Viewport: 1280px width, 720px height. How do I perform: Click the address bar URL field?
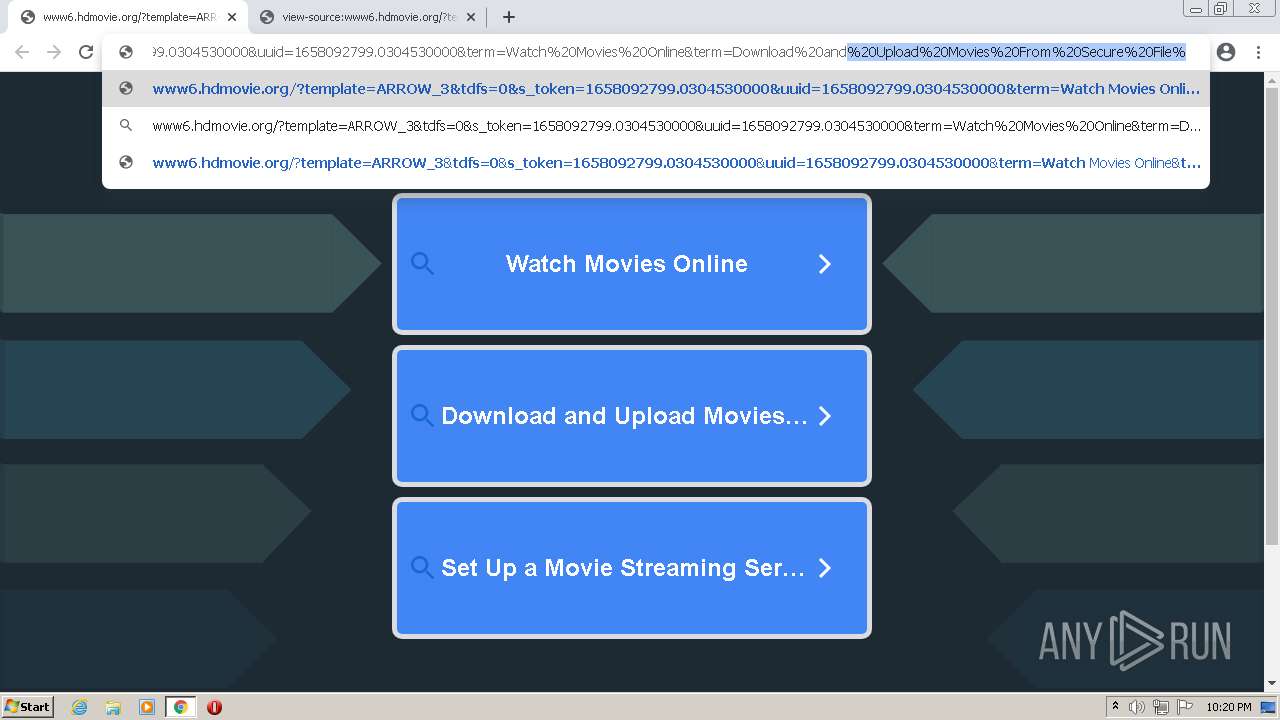coord(669,52)
